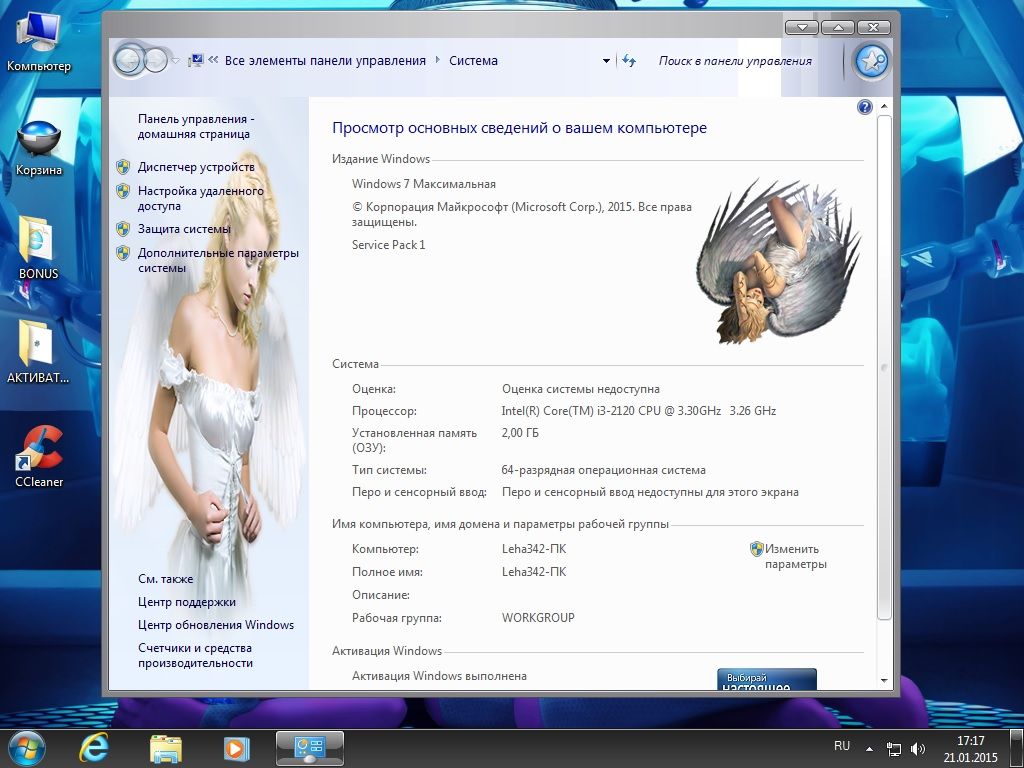This screenshot has height=768, width=1024.
Task: Click the shield icon beside 'Изменить параметры'
Action: point(757,549)
